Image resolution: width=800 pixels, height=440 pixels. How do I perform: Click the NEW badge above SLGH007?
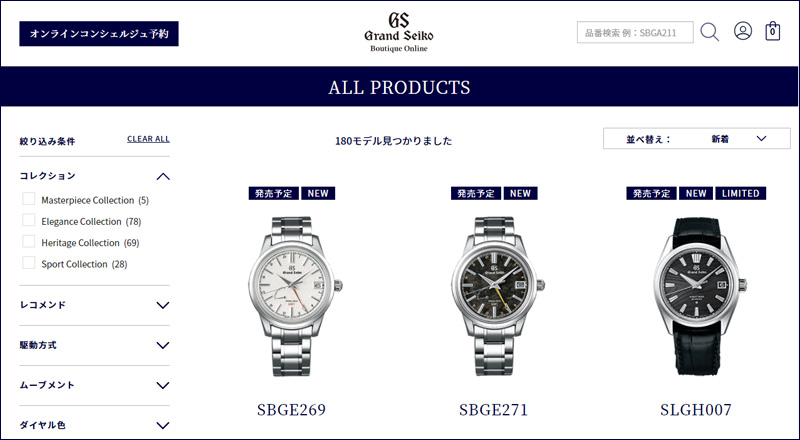(x=696, y=193)
